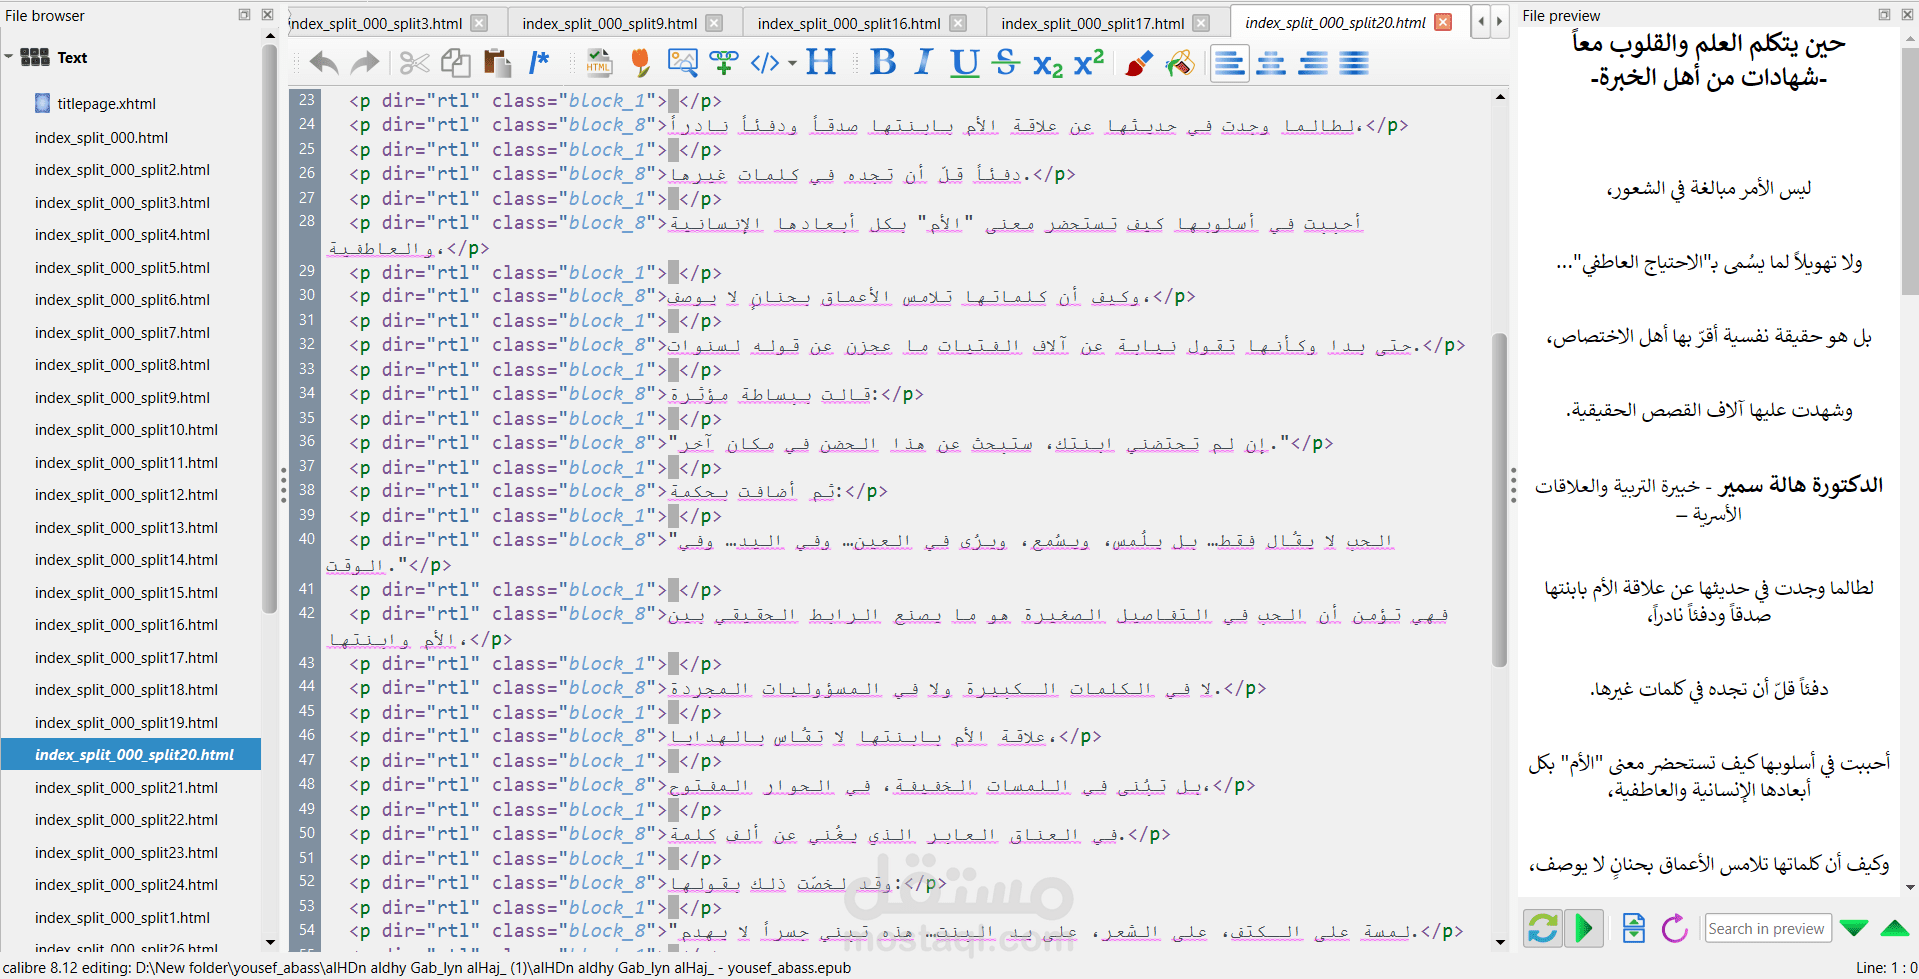Open the dropdown arrow beside the </> icon

792,63
